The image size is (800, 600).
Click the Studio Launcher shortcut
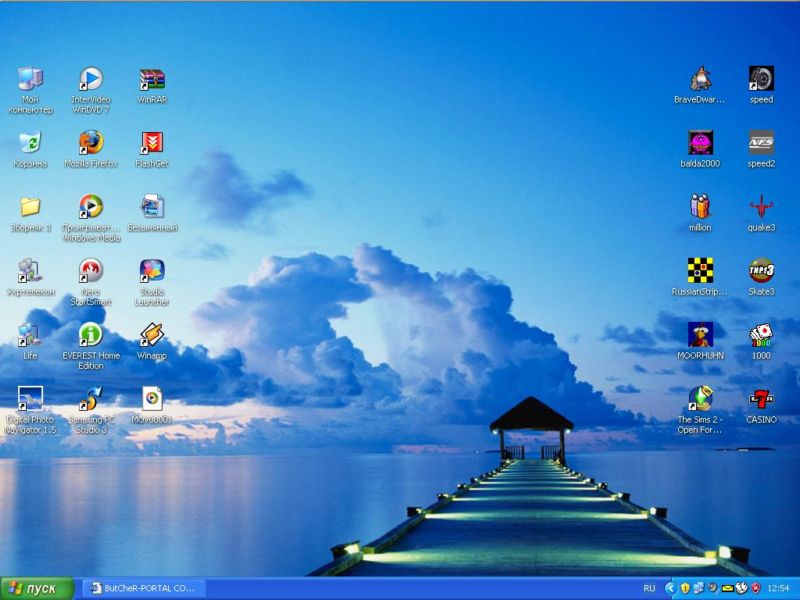point(151,271)
